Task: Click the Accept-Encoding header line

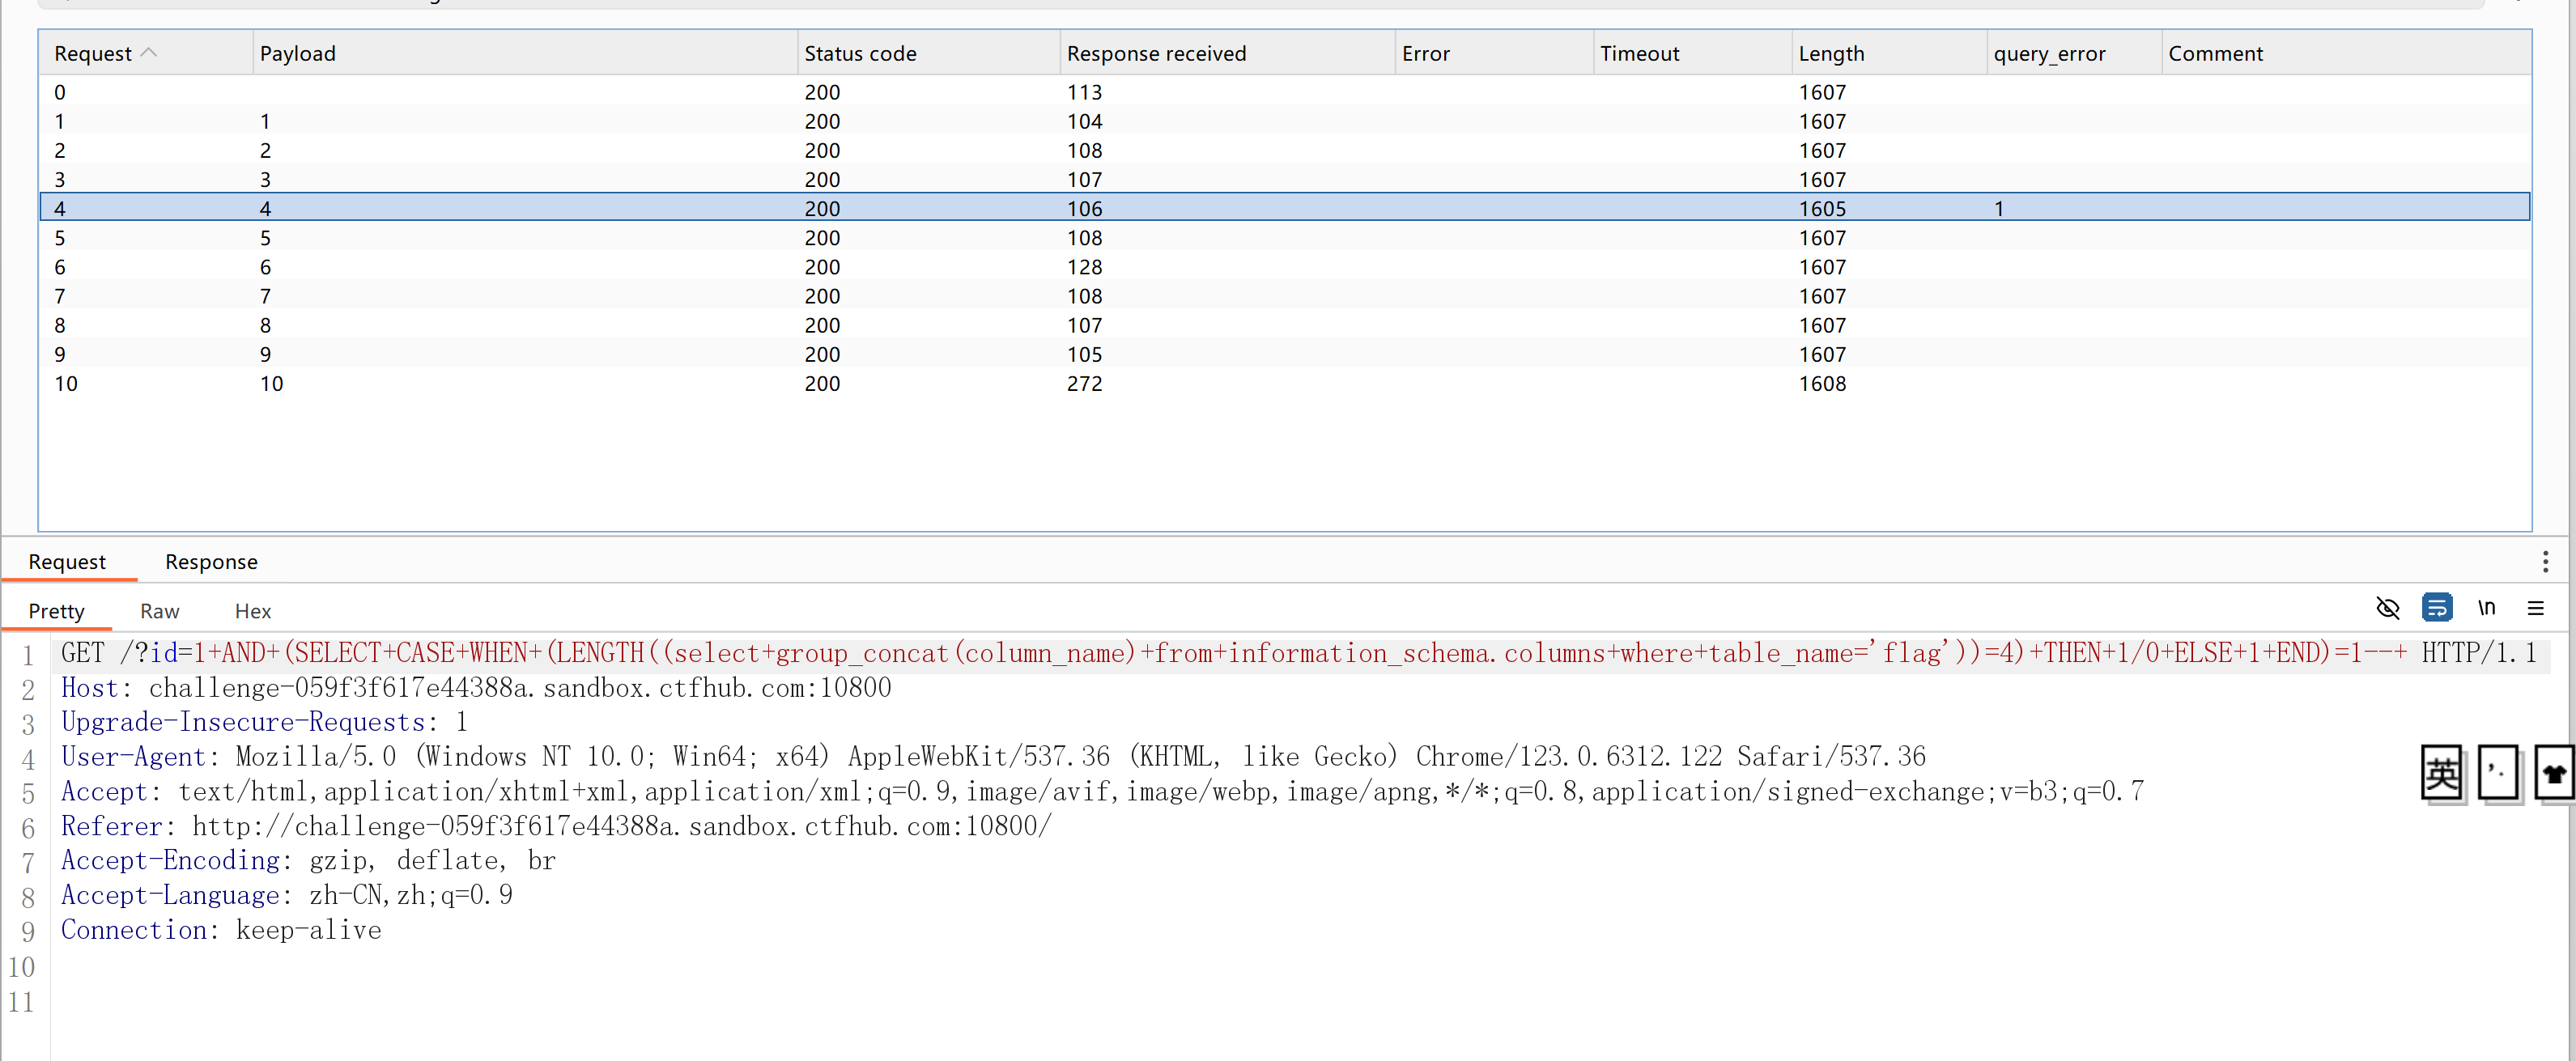Action: (308, 860)
